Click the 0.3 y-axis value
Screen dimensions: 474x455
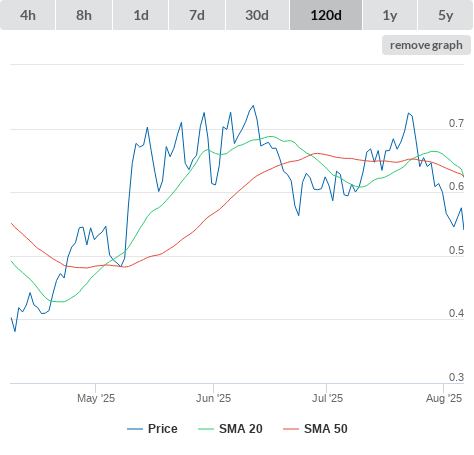tap(456, 377)
